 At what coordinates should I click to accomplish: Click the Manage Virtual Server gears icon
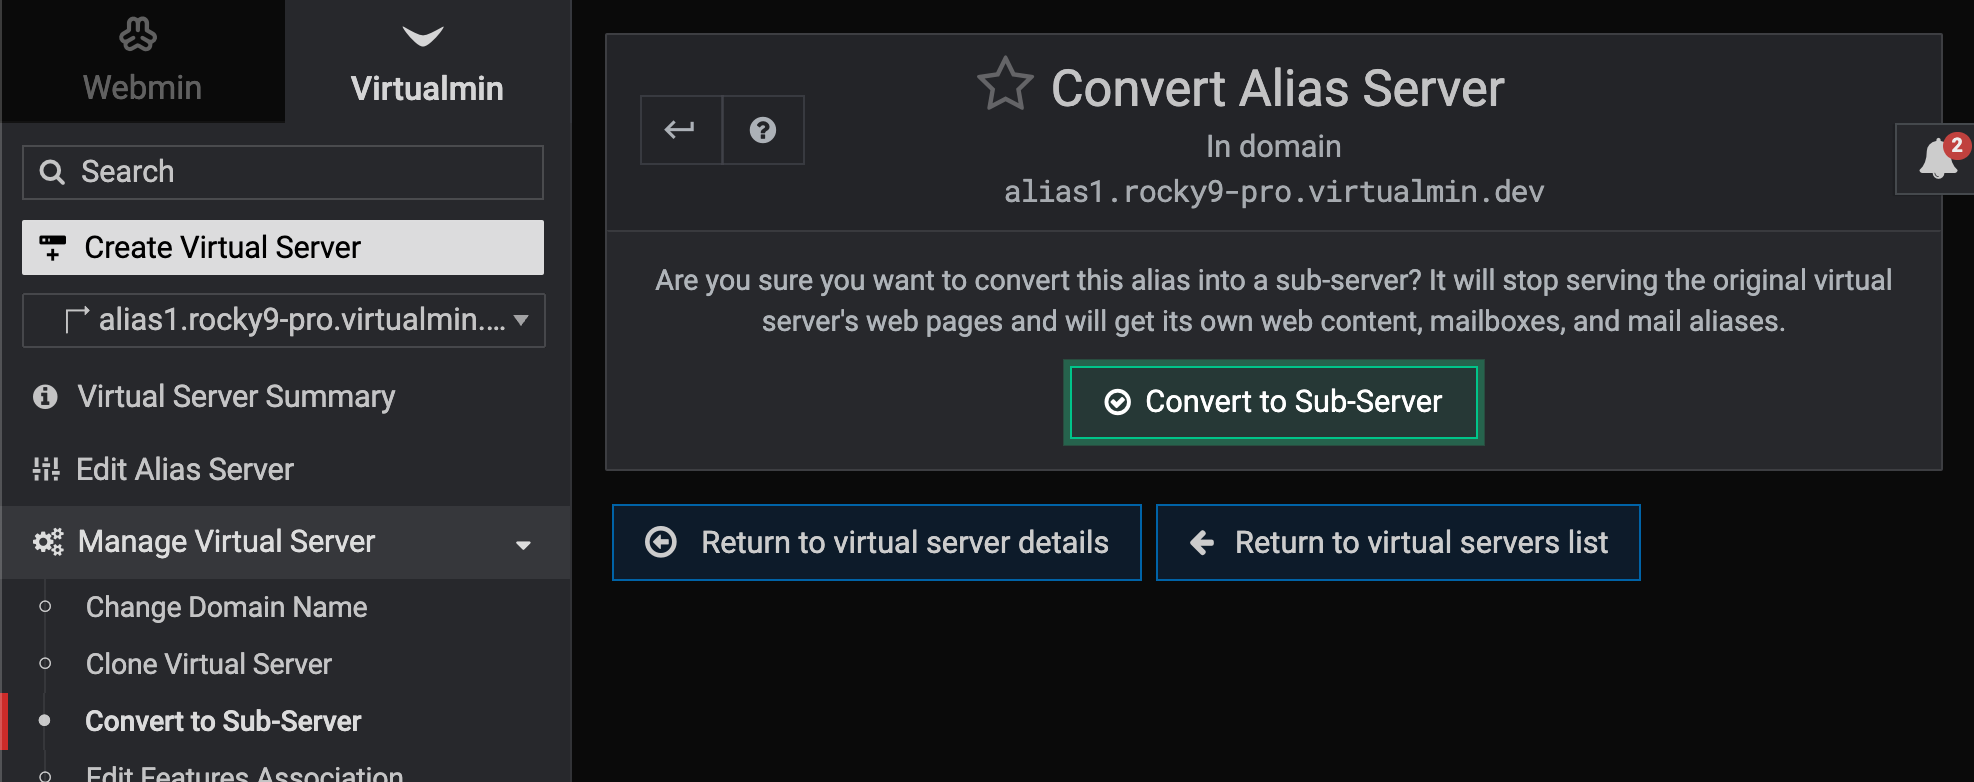point(48,541)
